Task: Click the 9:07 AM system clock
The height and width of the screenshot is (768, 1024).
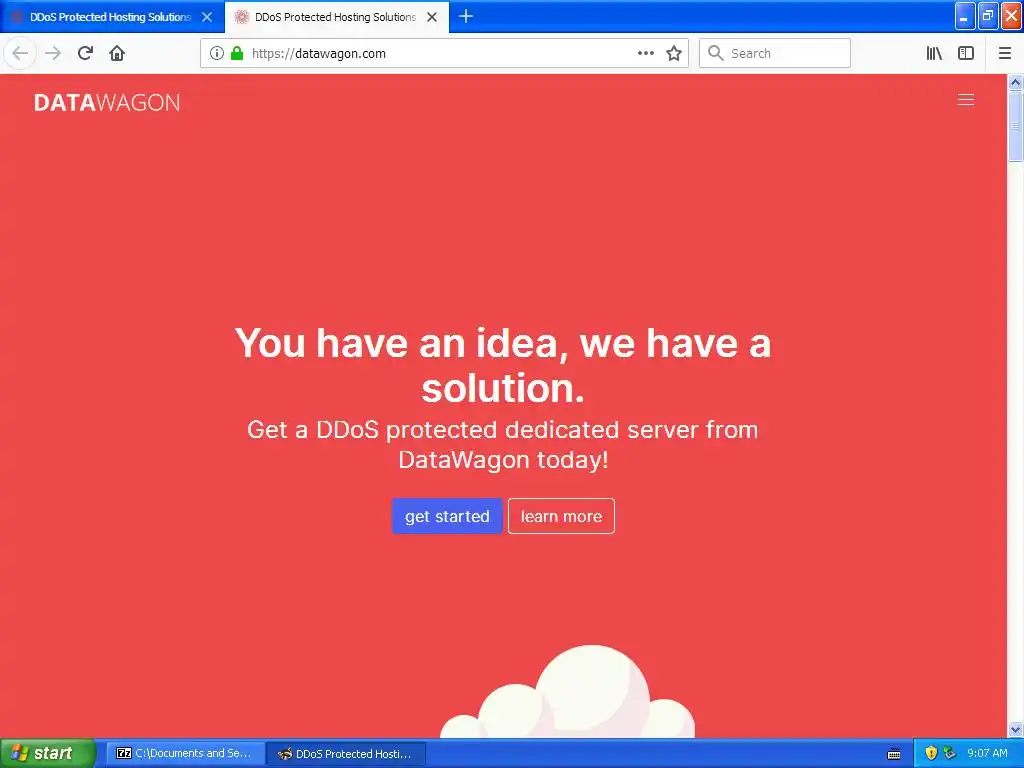Action: coord(987,753)
